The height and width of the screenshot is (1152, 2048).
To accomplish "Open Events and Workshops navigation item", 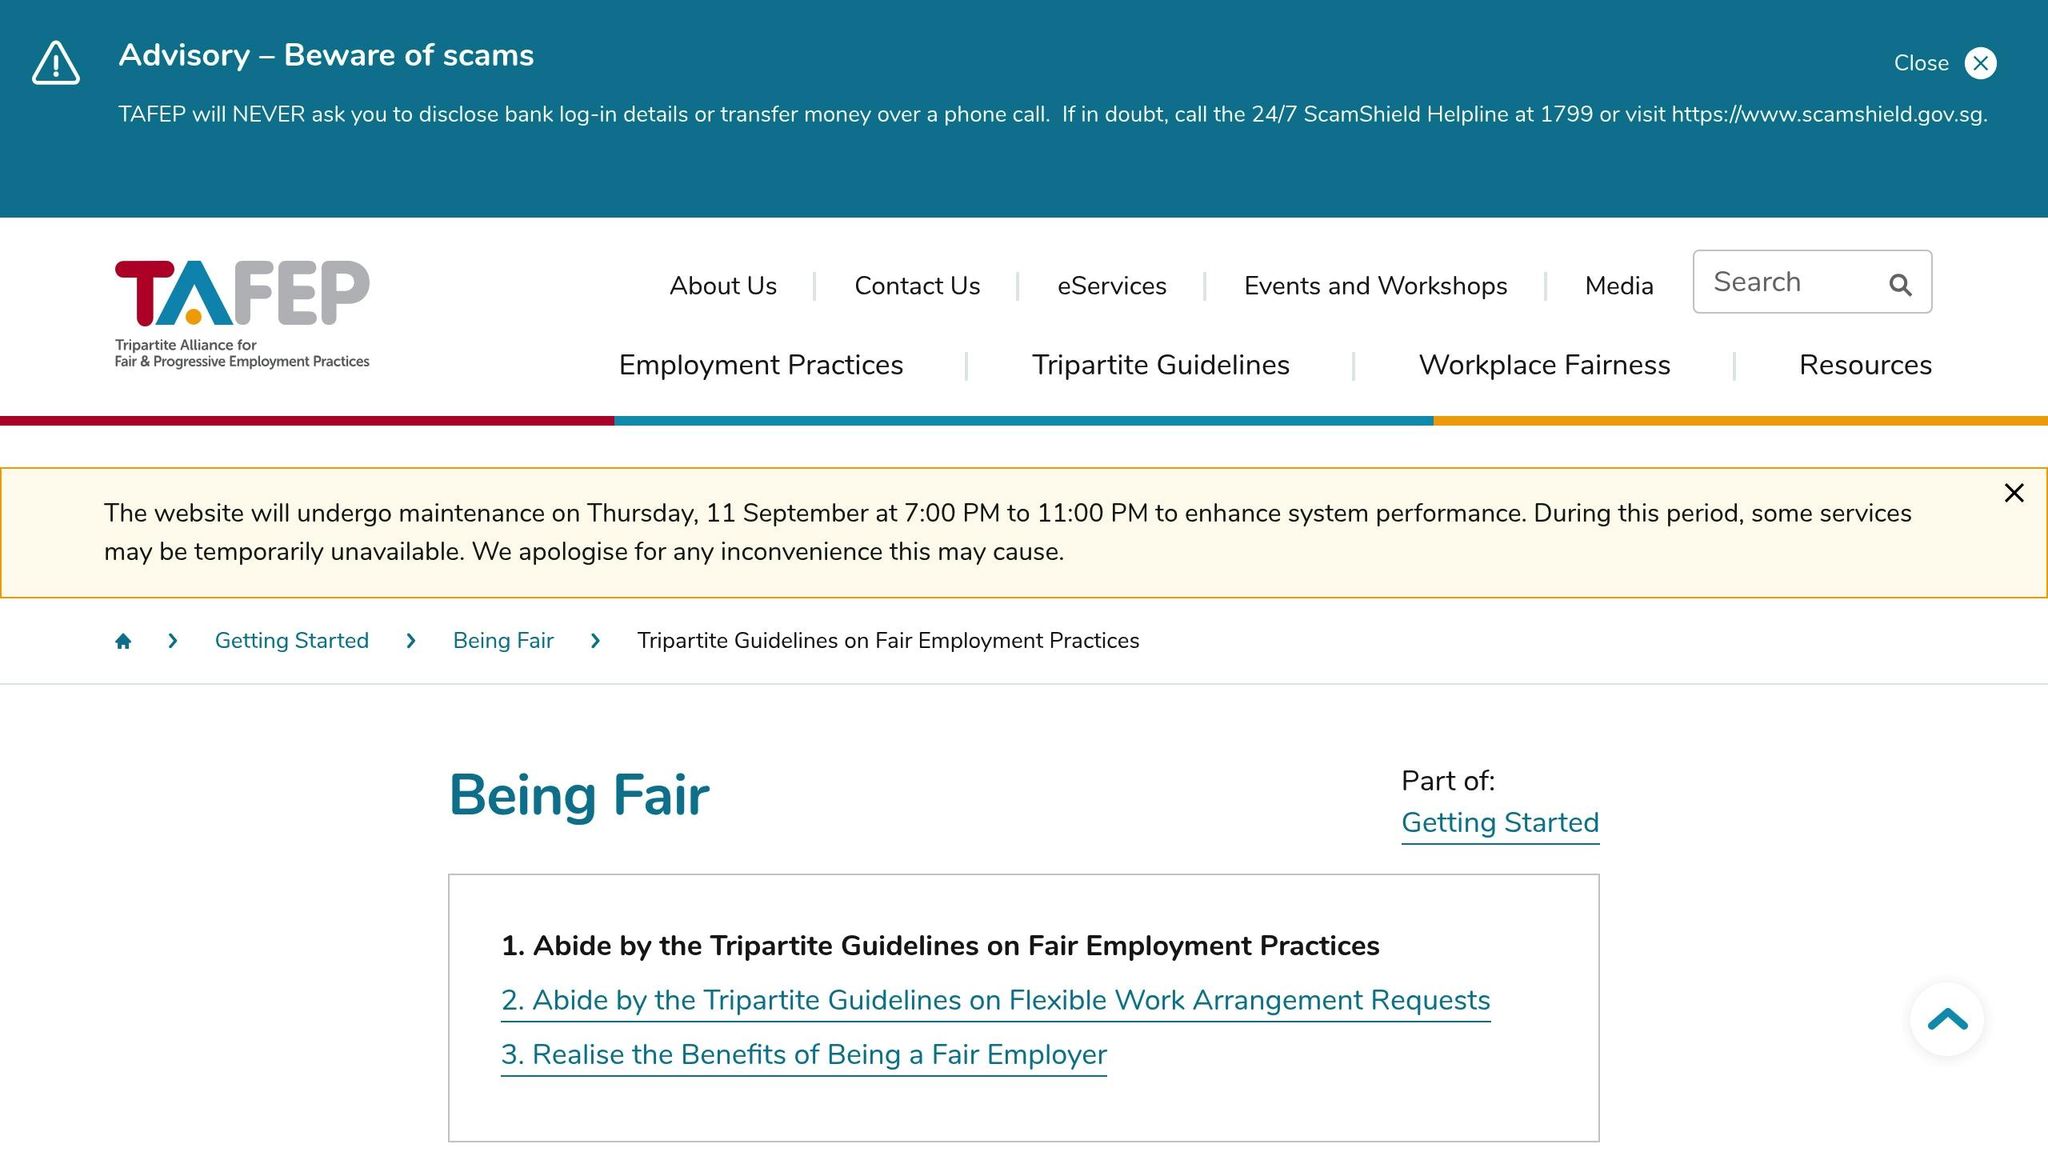I will [x=1375, y=286].
